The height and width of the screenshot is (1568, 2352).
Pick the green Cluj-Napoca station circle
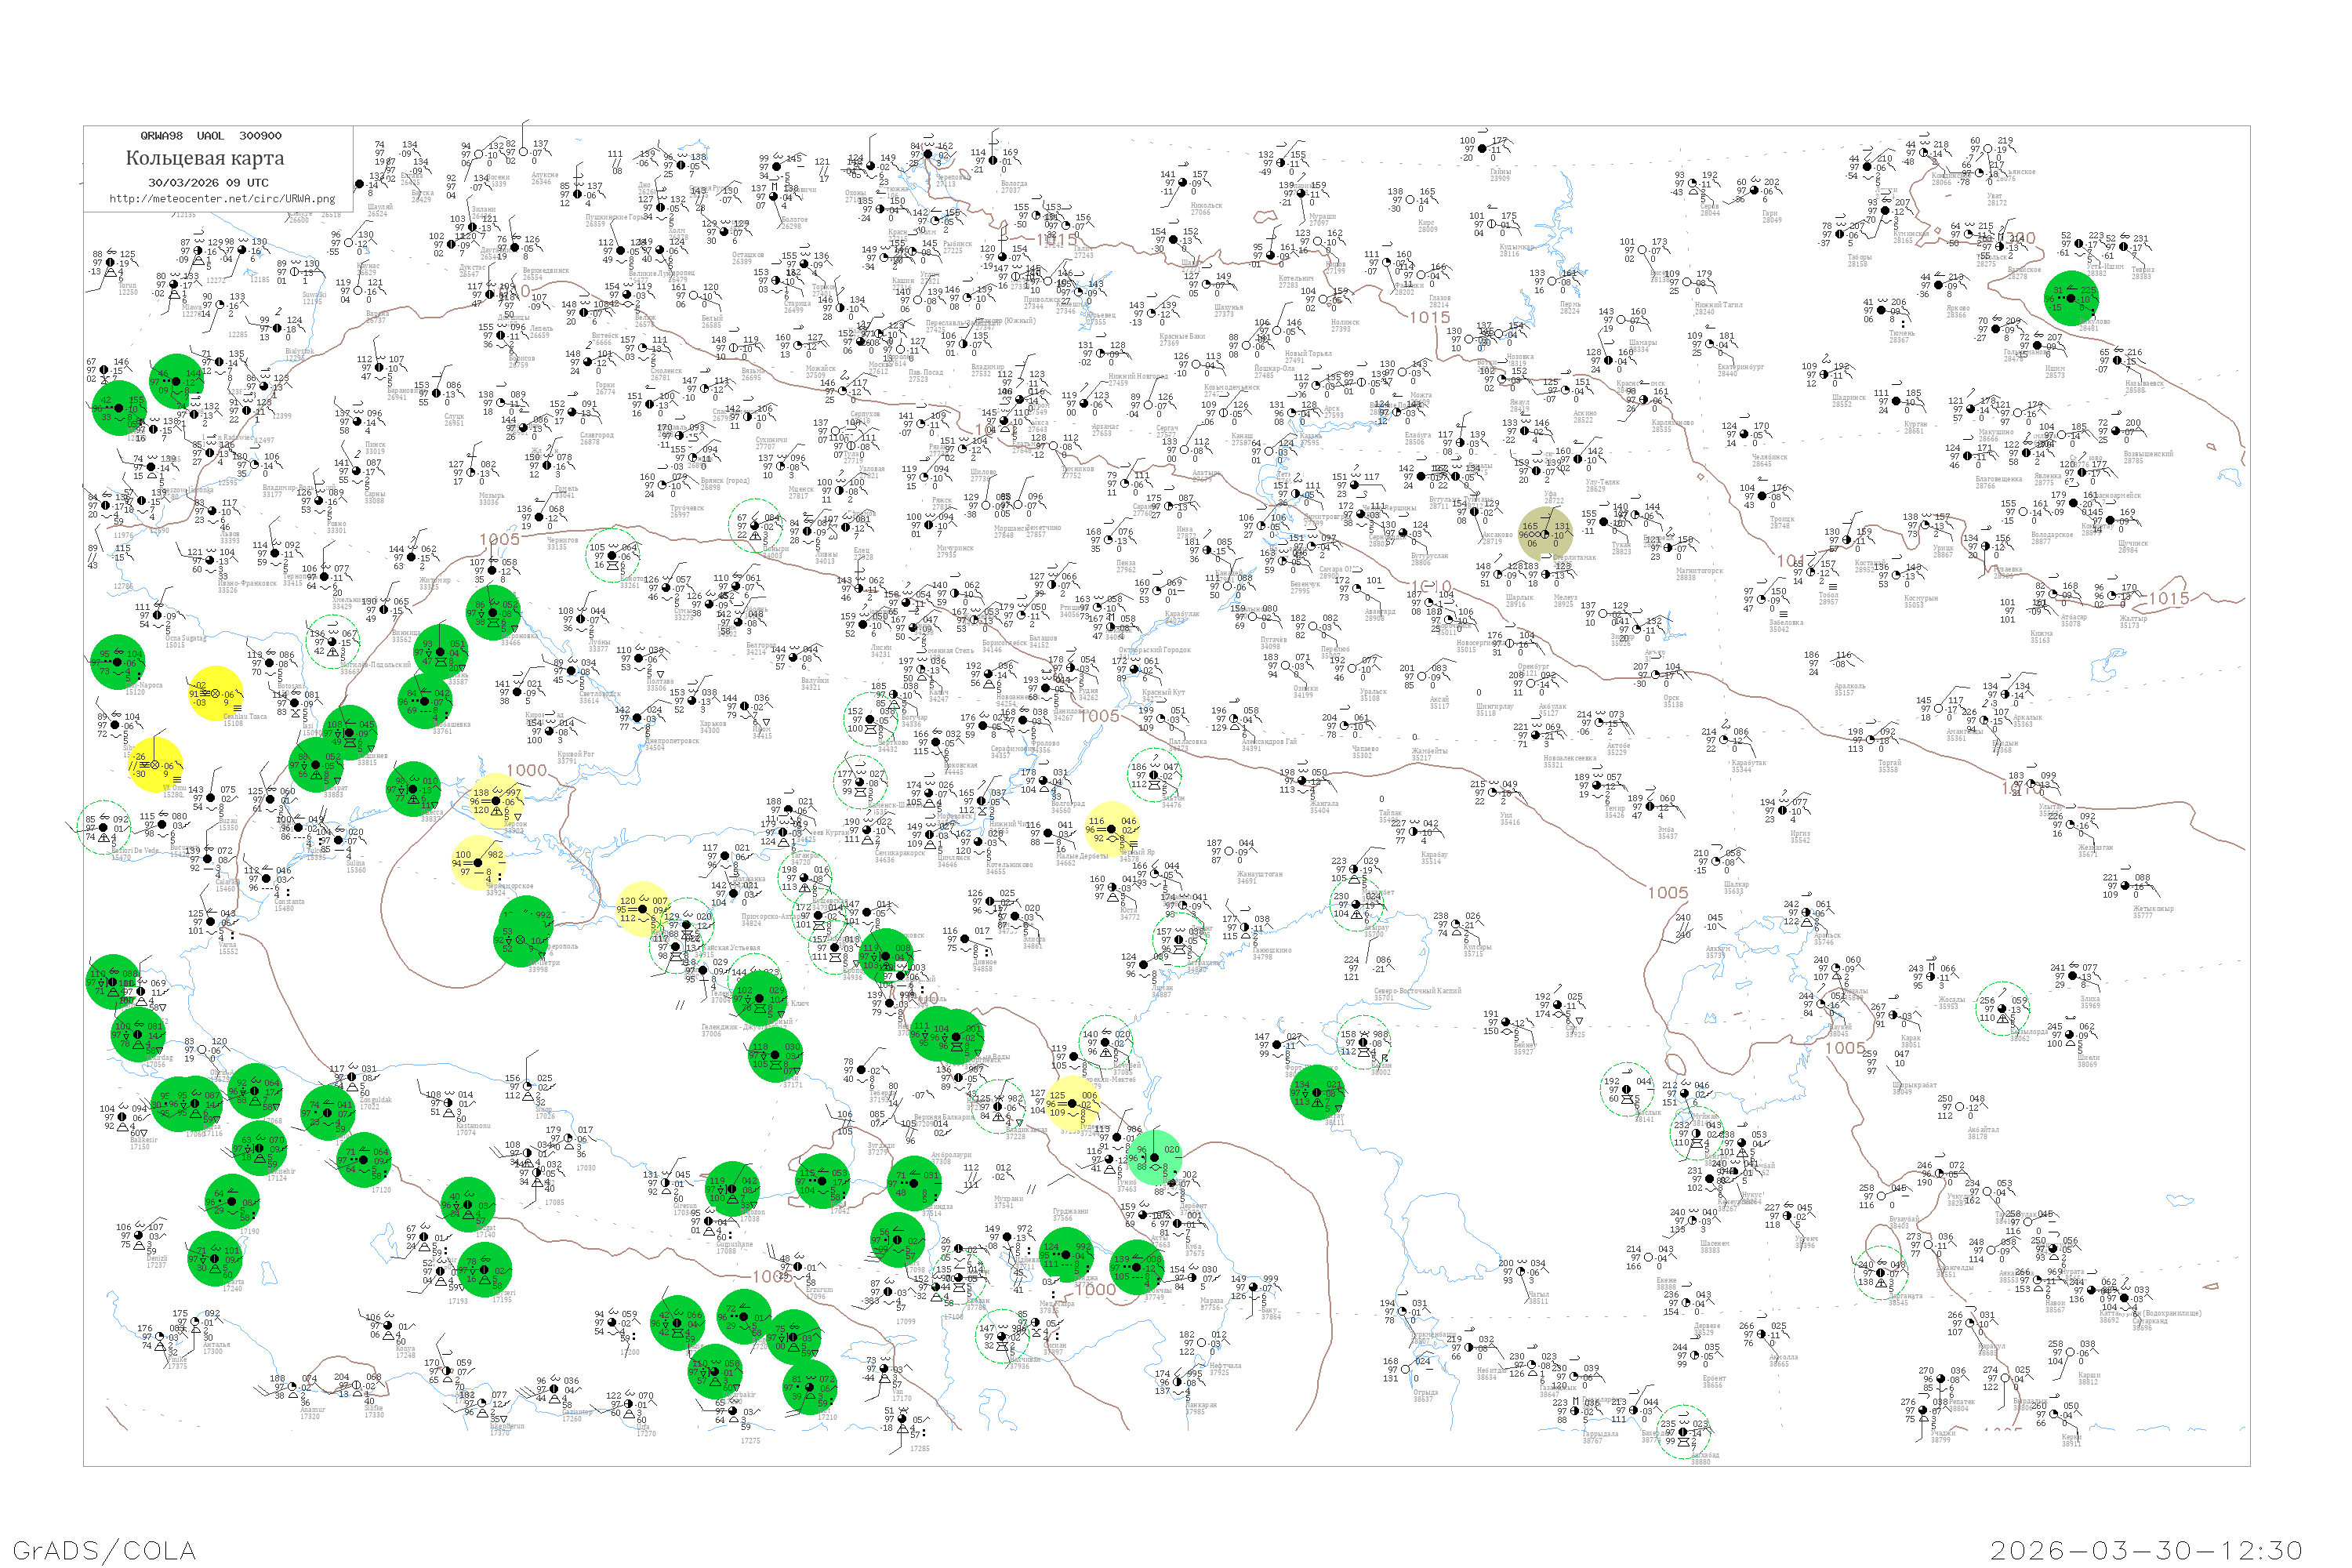[x=118, y=662]
